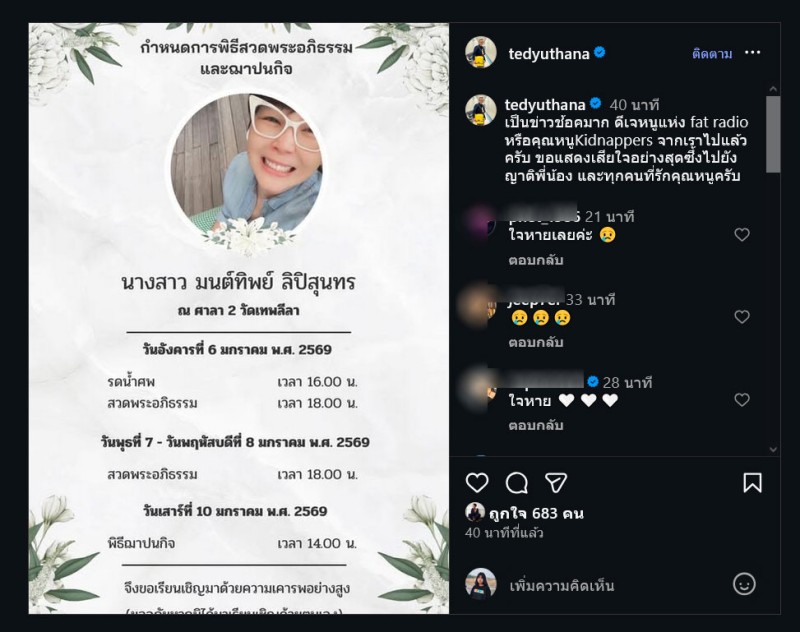This screenshot has width=800, height=632.
Task: Like the post with heart icon
Action: 477,483
